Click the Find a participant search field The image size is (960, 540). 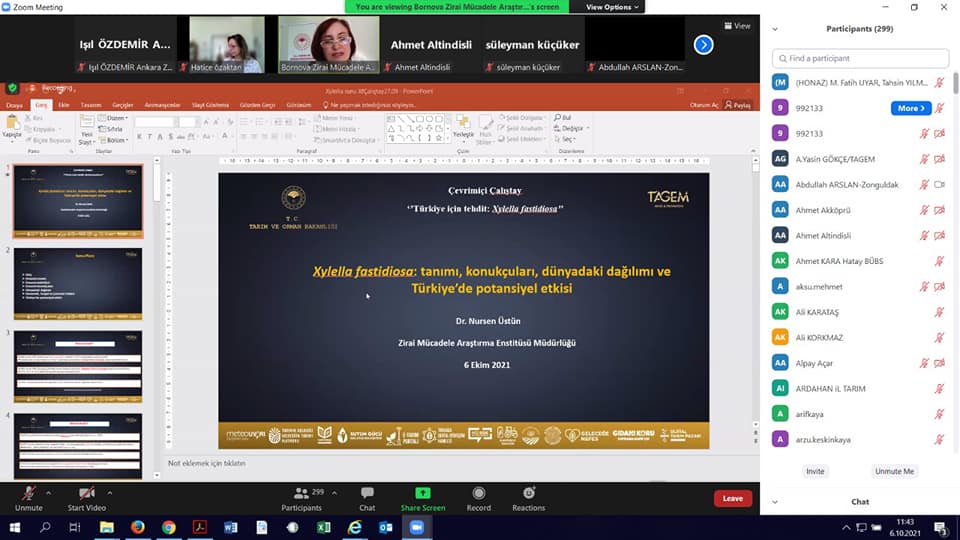860,58
